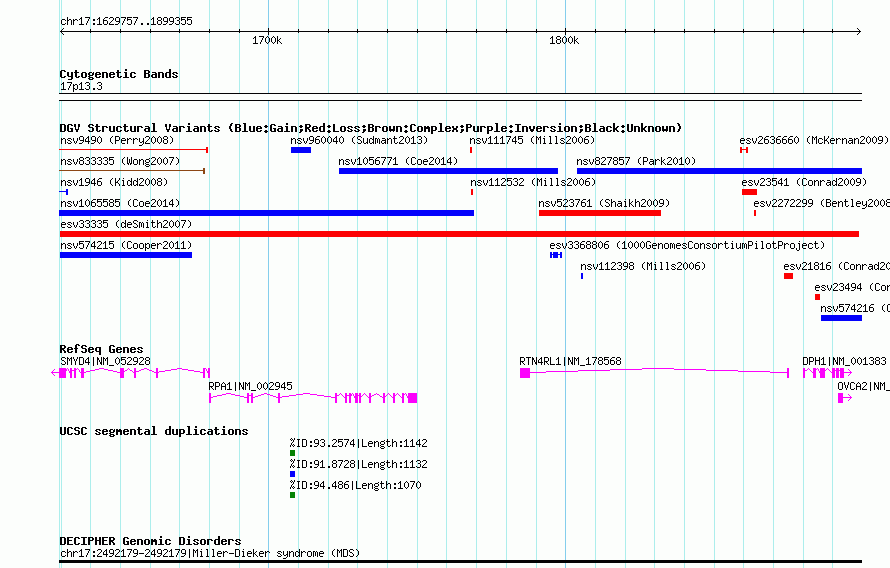Select the nsv574216 blue gain bar
The width and height of the screenshot is (890, 568).
[841, 318]
